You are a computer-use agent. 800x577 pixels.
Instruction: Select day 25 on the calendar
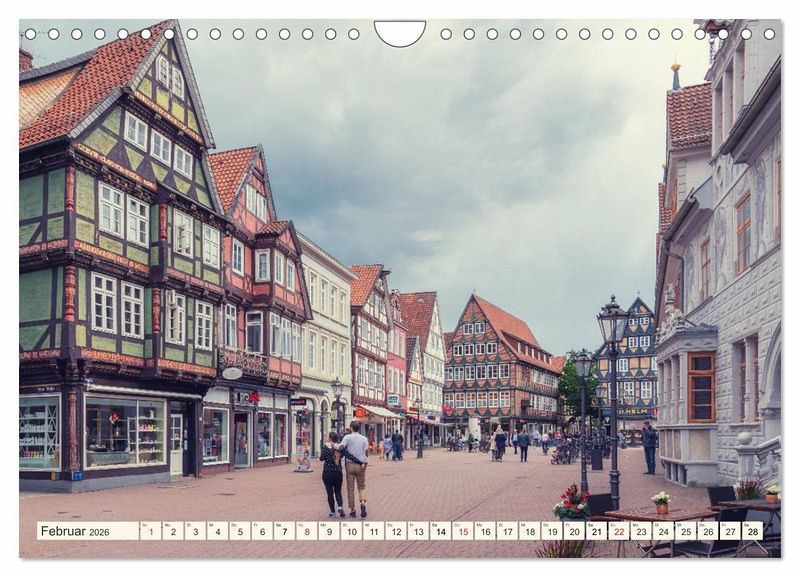tap(685, 531)
